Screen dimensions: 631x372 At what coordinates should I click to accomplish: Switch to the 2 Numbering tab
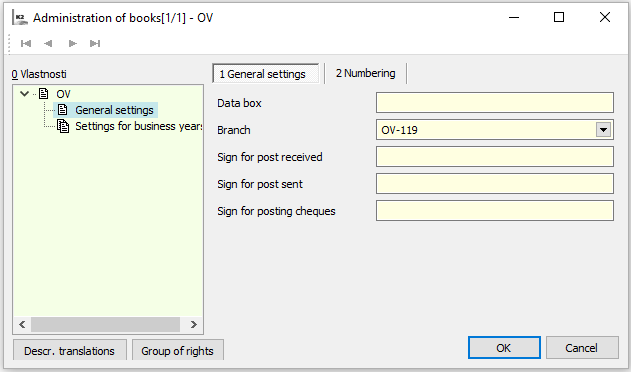tap(365, 73)
